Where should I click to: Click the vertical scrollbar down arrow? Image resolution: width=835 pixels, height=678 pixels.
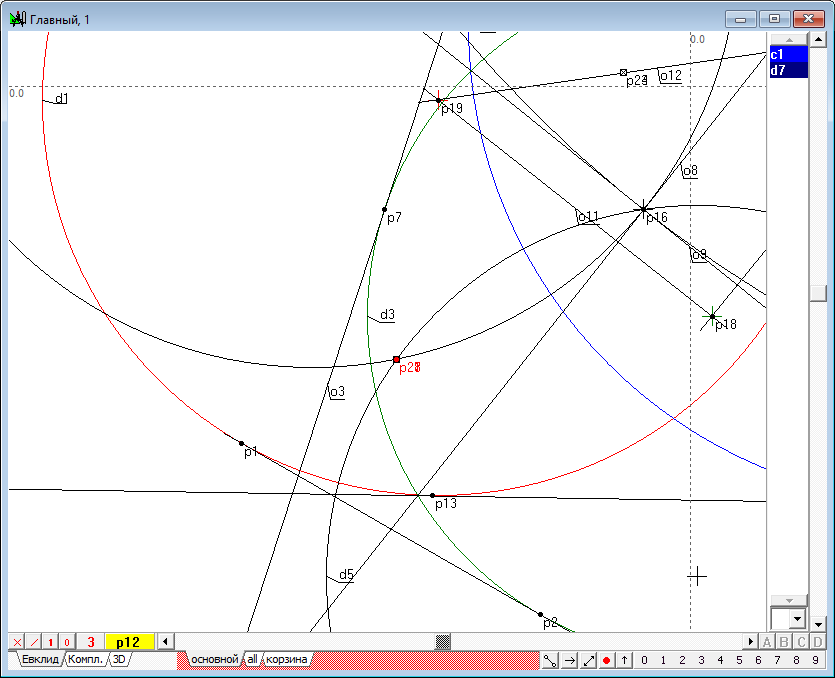(x=817, y=623)
